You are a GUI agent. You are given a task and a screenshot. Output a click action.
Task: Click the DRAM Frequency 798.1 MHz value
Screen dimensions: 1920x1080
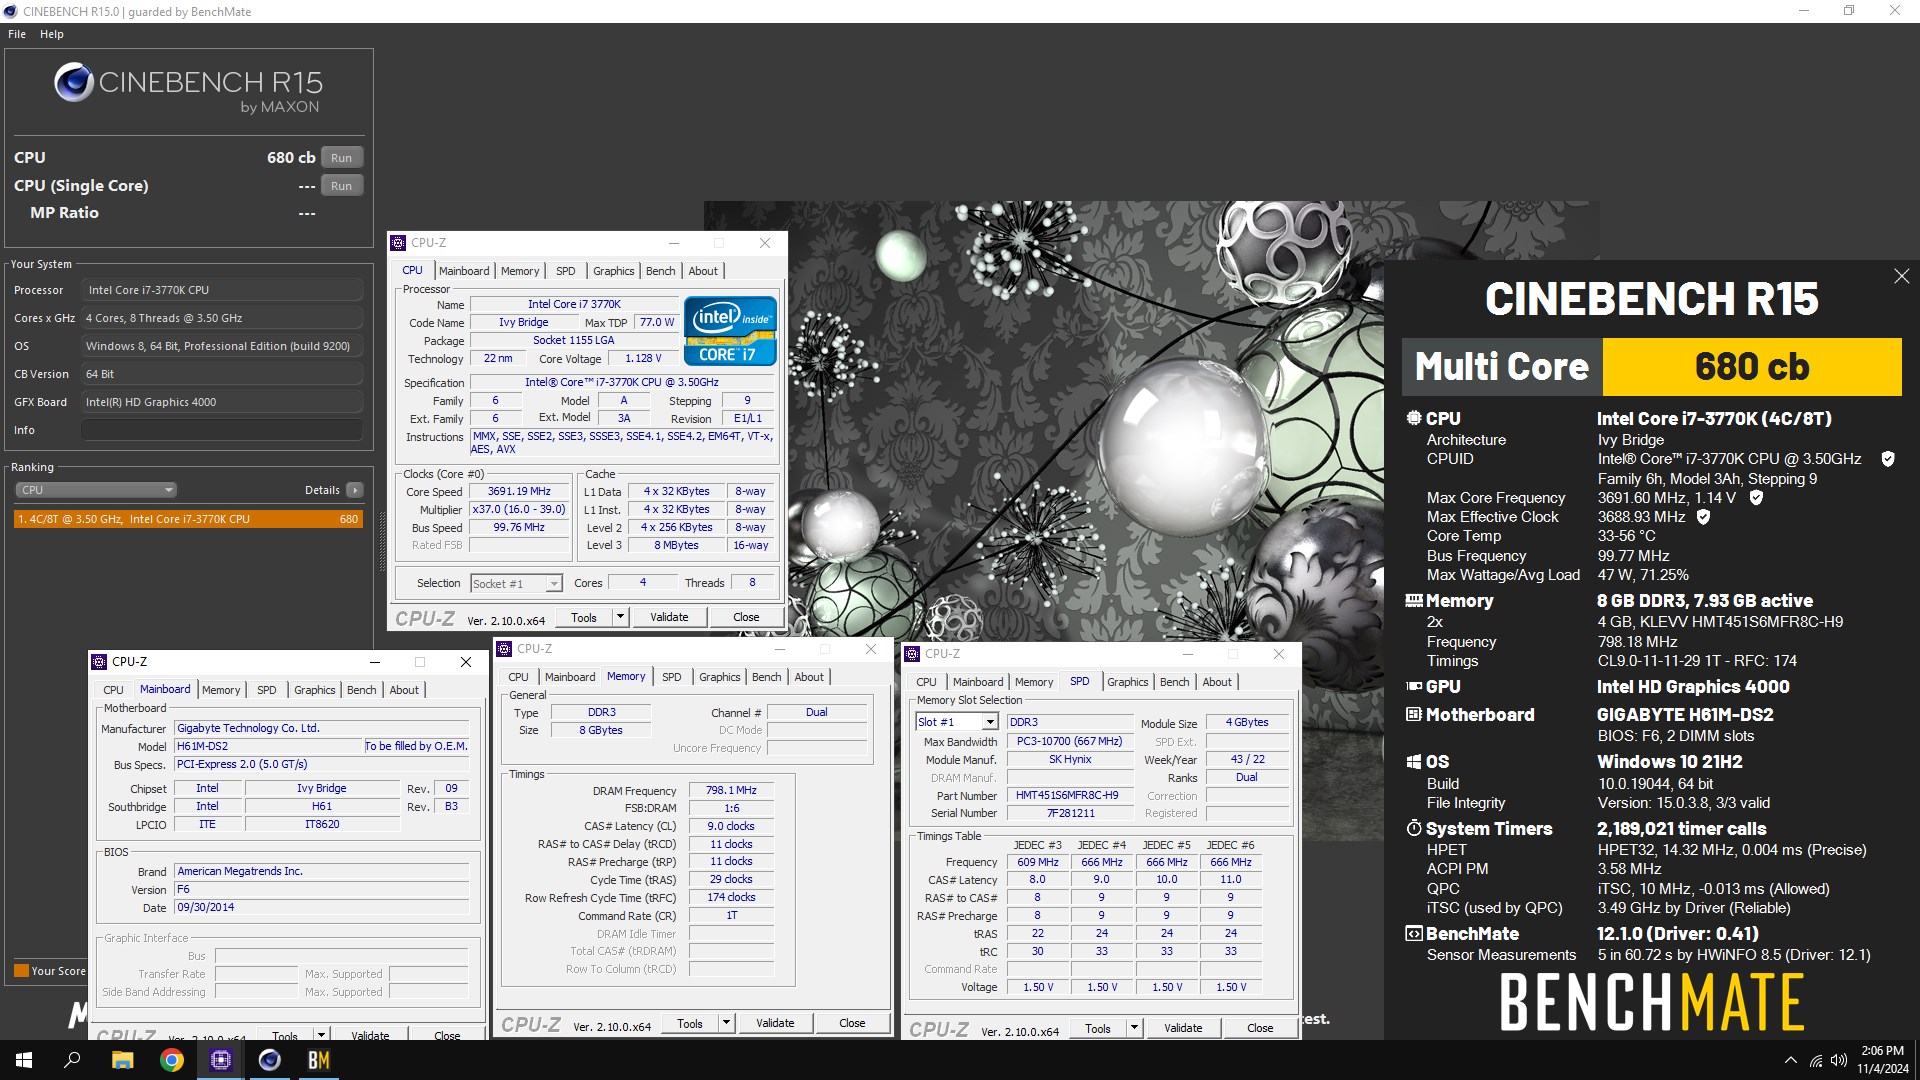click(x=732, y=790)
